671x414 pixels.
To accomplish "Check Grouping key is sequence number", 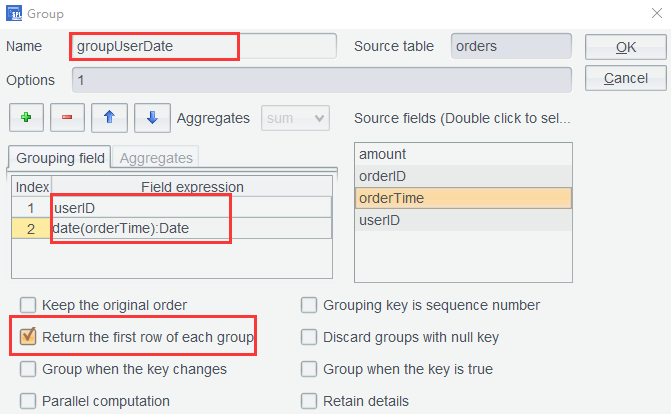I will 310,305.
